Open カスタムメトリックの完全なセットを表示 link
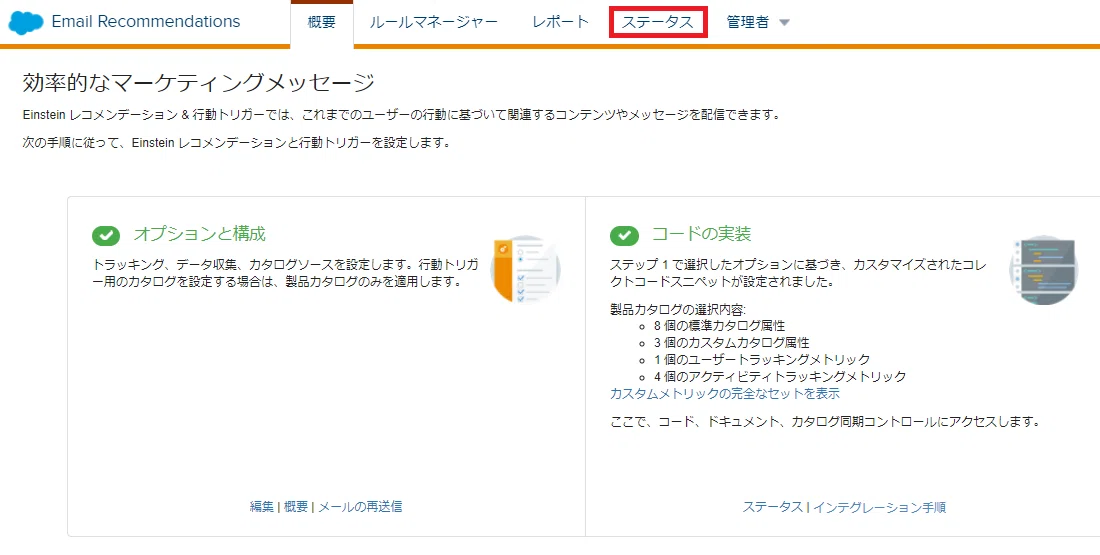 tap(725, 394)
